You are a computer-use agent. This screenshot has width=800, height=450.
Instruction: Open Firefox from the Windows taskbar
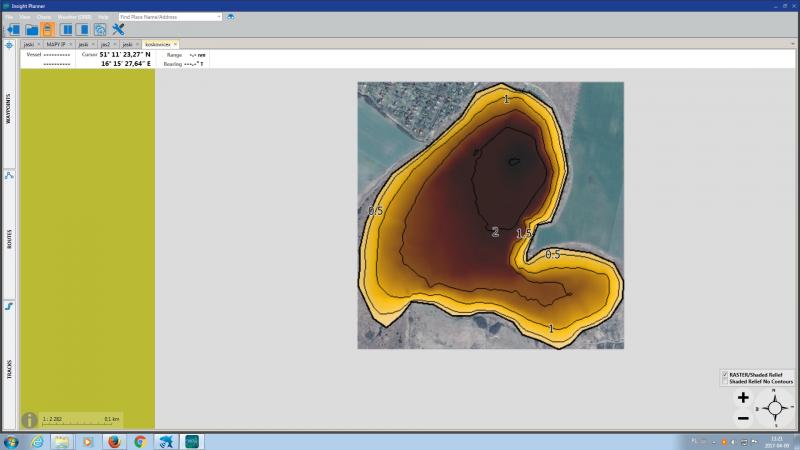pos(113,441)
